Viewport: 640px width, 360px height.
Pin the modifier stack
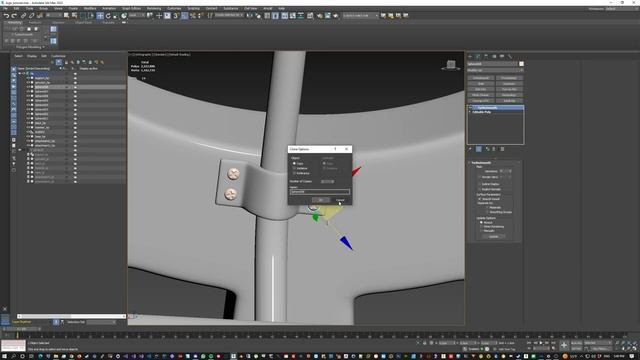click(x=470, y=149)
